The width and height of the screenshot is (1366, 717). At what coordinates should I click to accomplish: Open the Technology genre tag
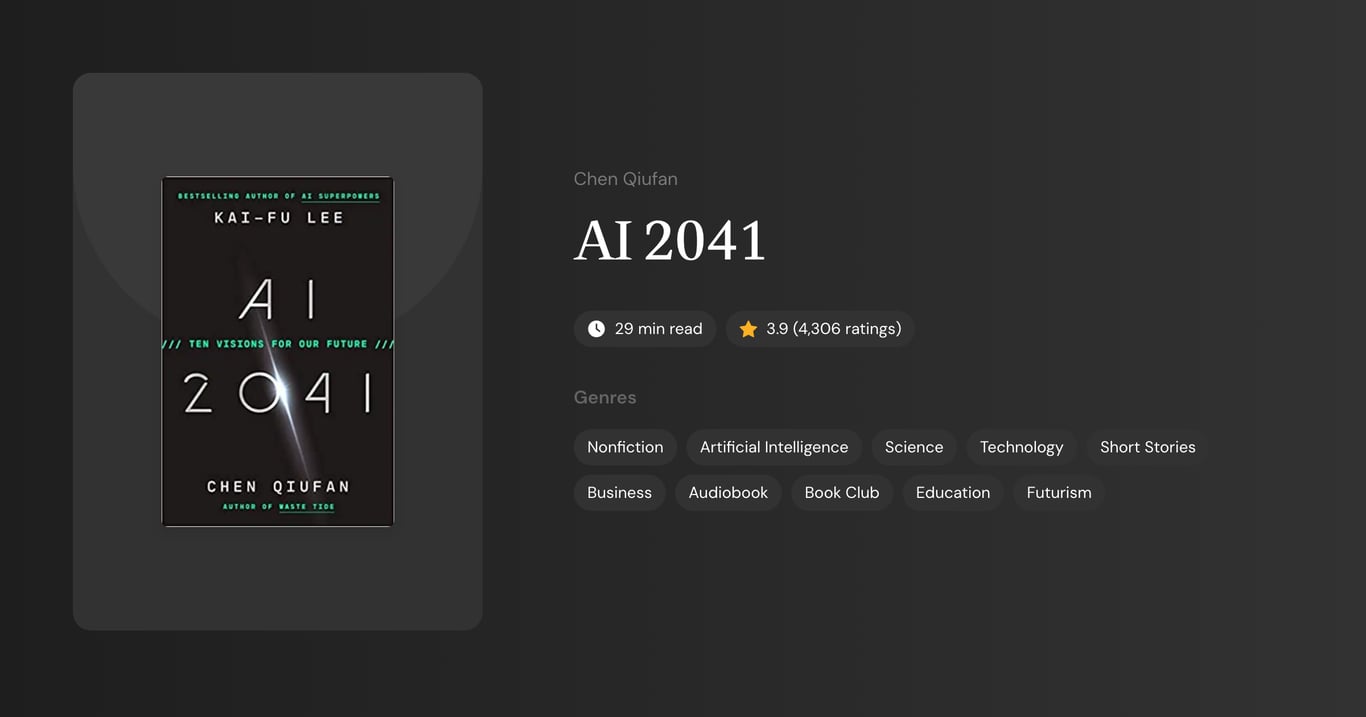tap(1021, 447)
